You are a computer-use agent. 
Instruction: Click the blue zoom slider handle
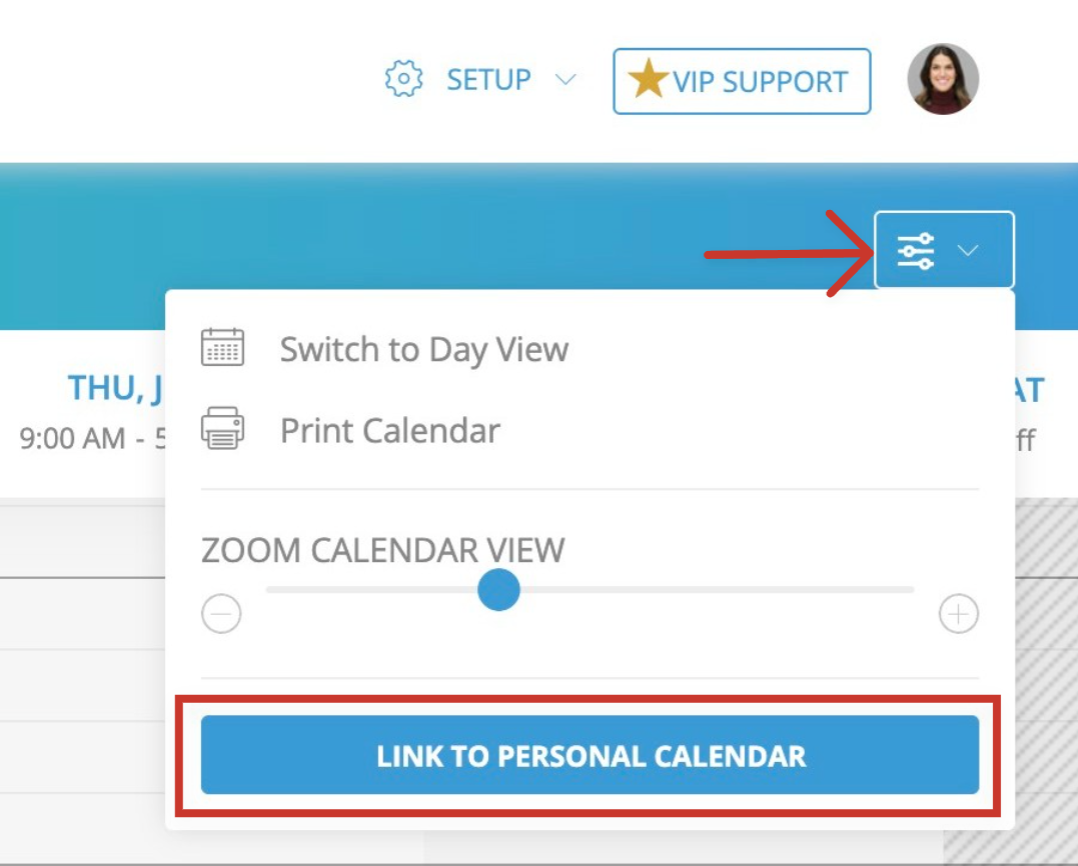tap(497, 591)
